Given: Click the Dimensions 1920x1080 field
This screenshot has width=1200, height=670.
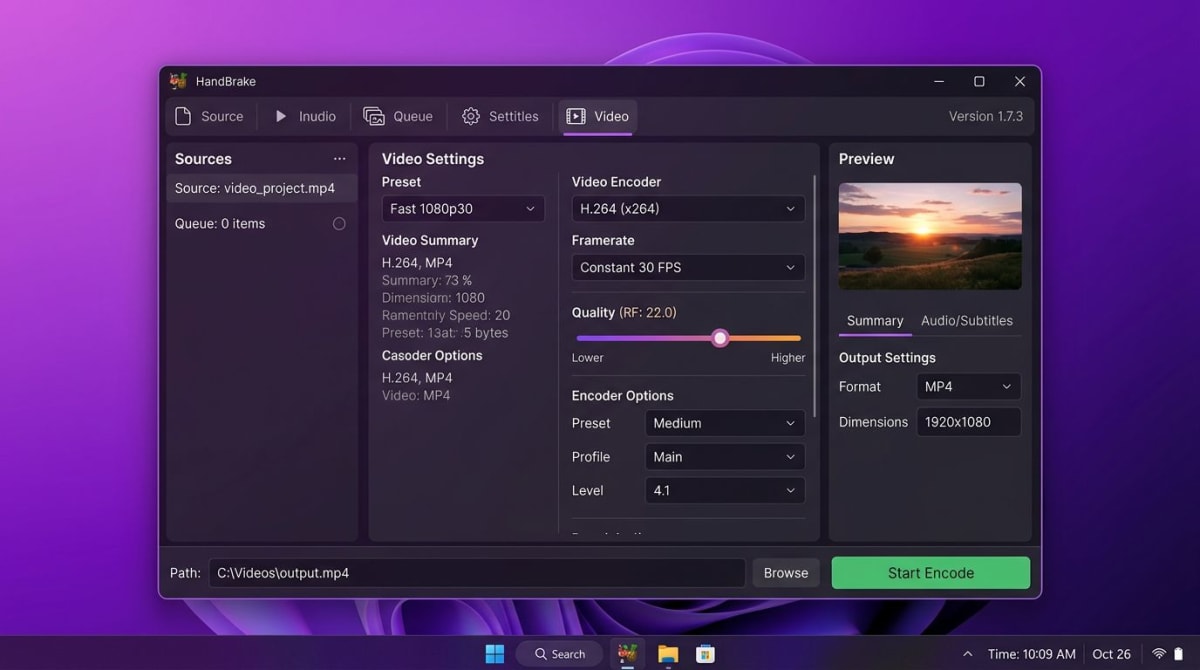Looking at the screenshot, I should click(969, 422).
